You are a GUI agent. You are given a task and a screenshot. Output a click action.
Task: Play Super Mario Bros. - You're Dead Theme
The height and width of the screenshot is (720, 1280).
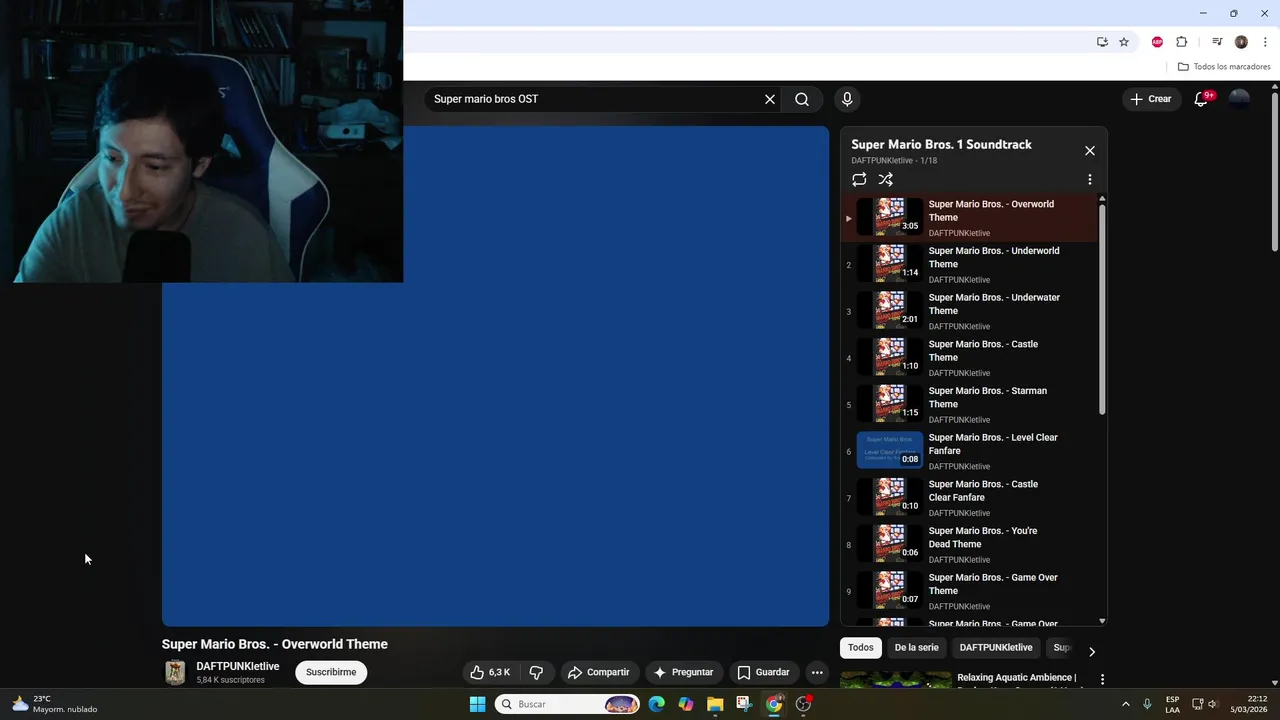970,545
